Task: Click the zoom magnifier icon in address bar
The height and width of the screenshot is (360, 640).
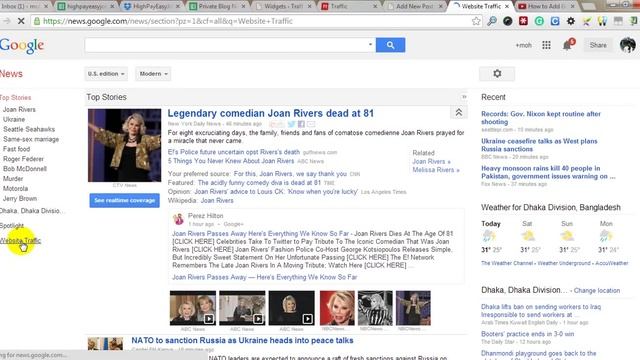Action: click(x=492, y=21)
